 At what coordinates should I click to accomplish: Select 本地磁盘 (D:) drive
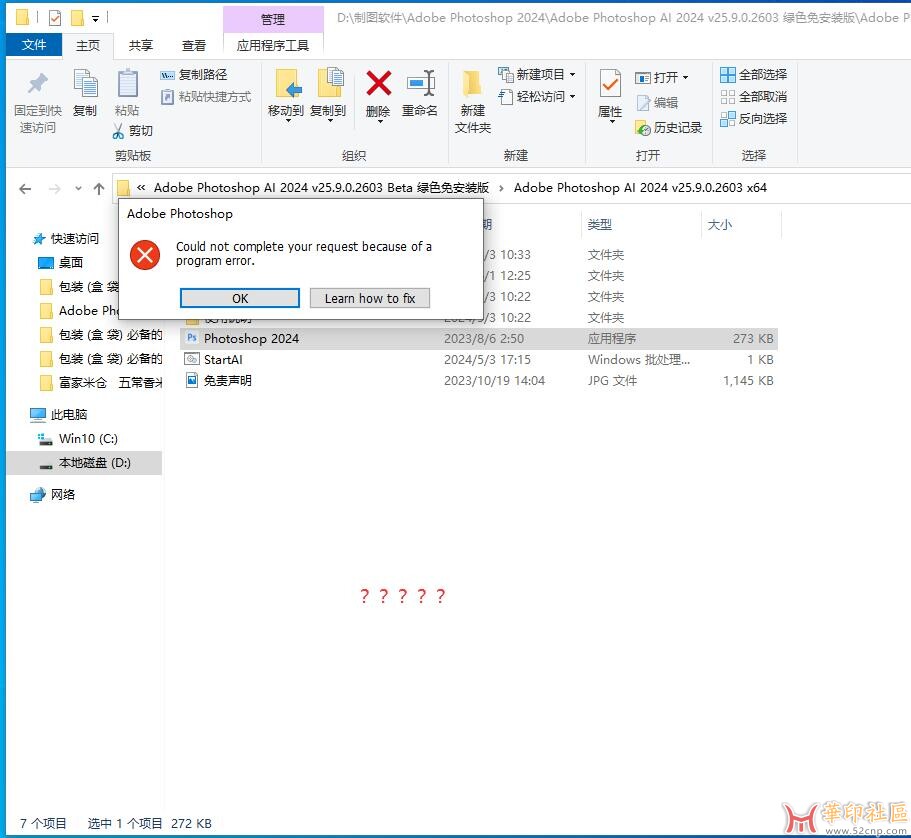point(84,463)
